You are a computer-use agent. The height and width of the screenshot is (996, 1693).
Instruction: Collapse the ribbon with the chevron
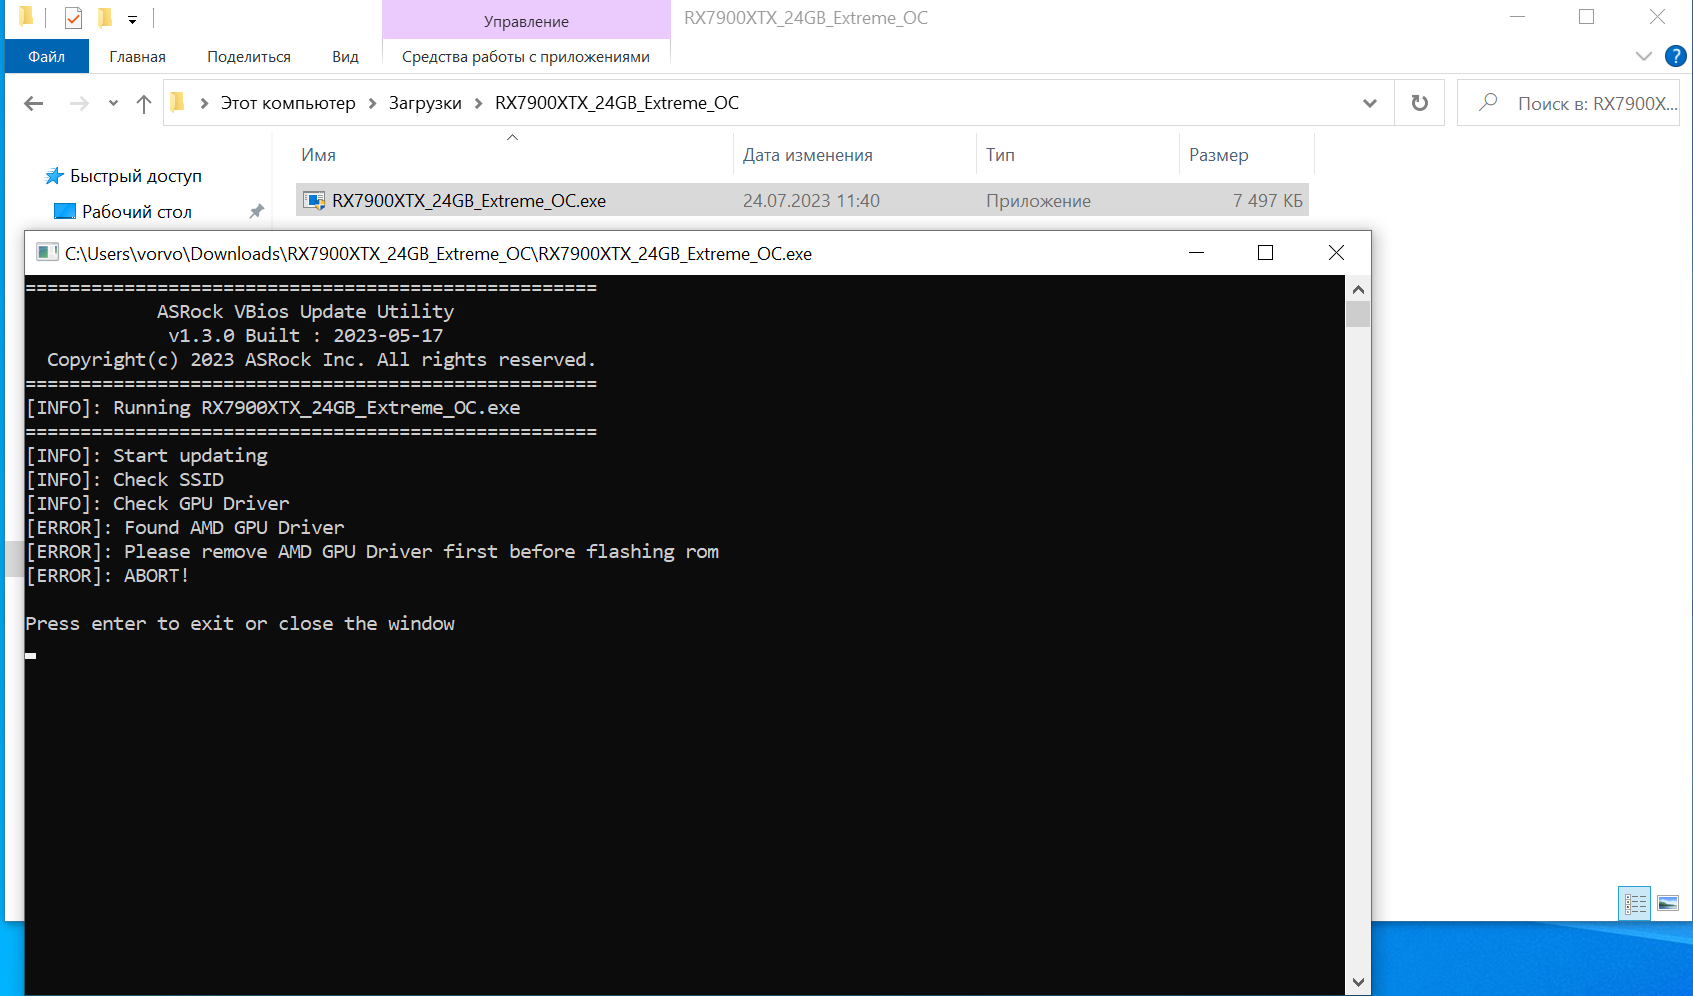[x=1643, y=56]
